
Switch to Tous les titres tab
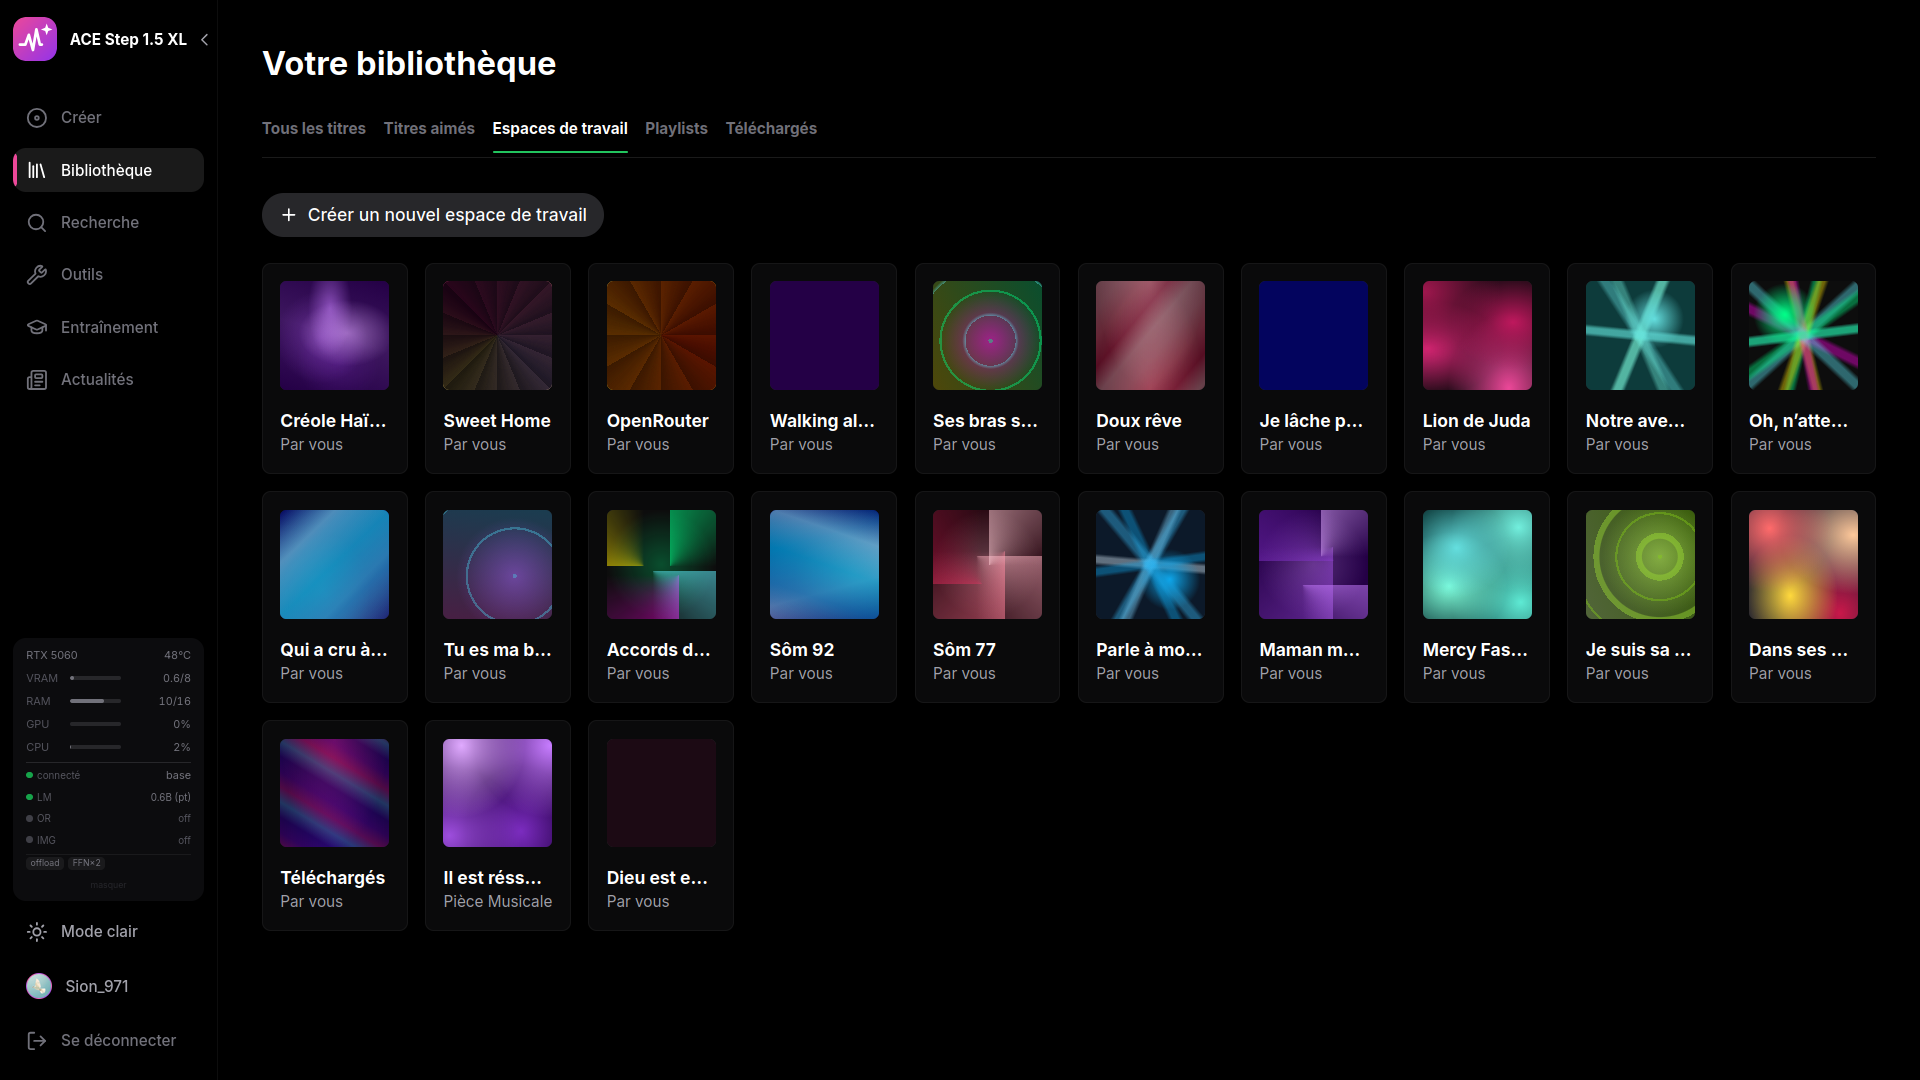pyautogui.click(x=314, y=128)
